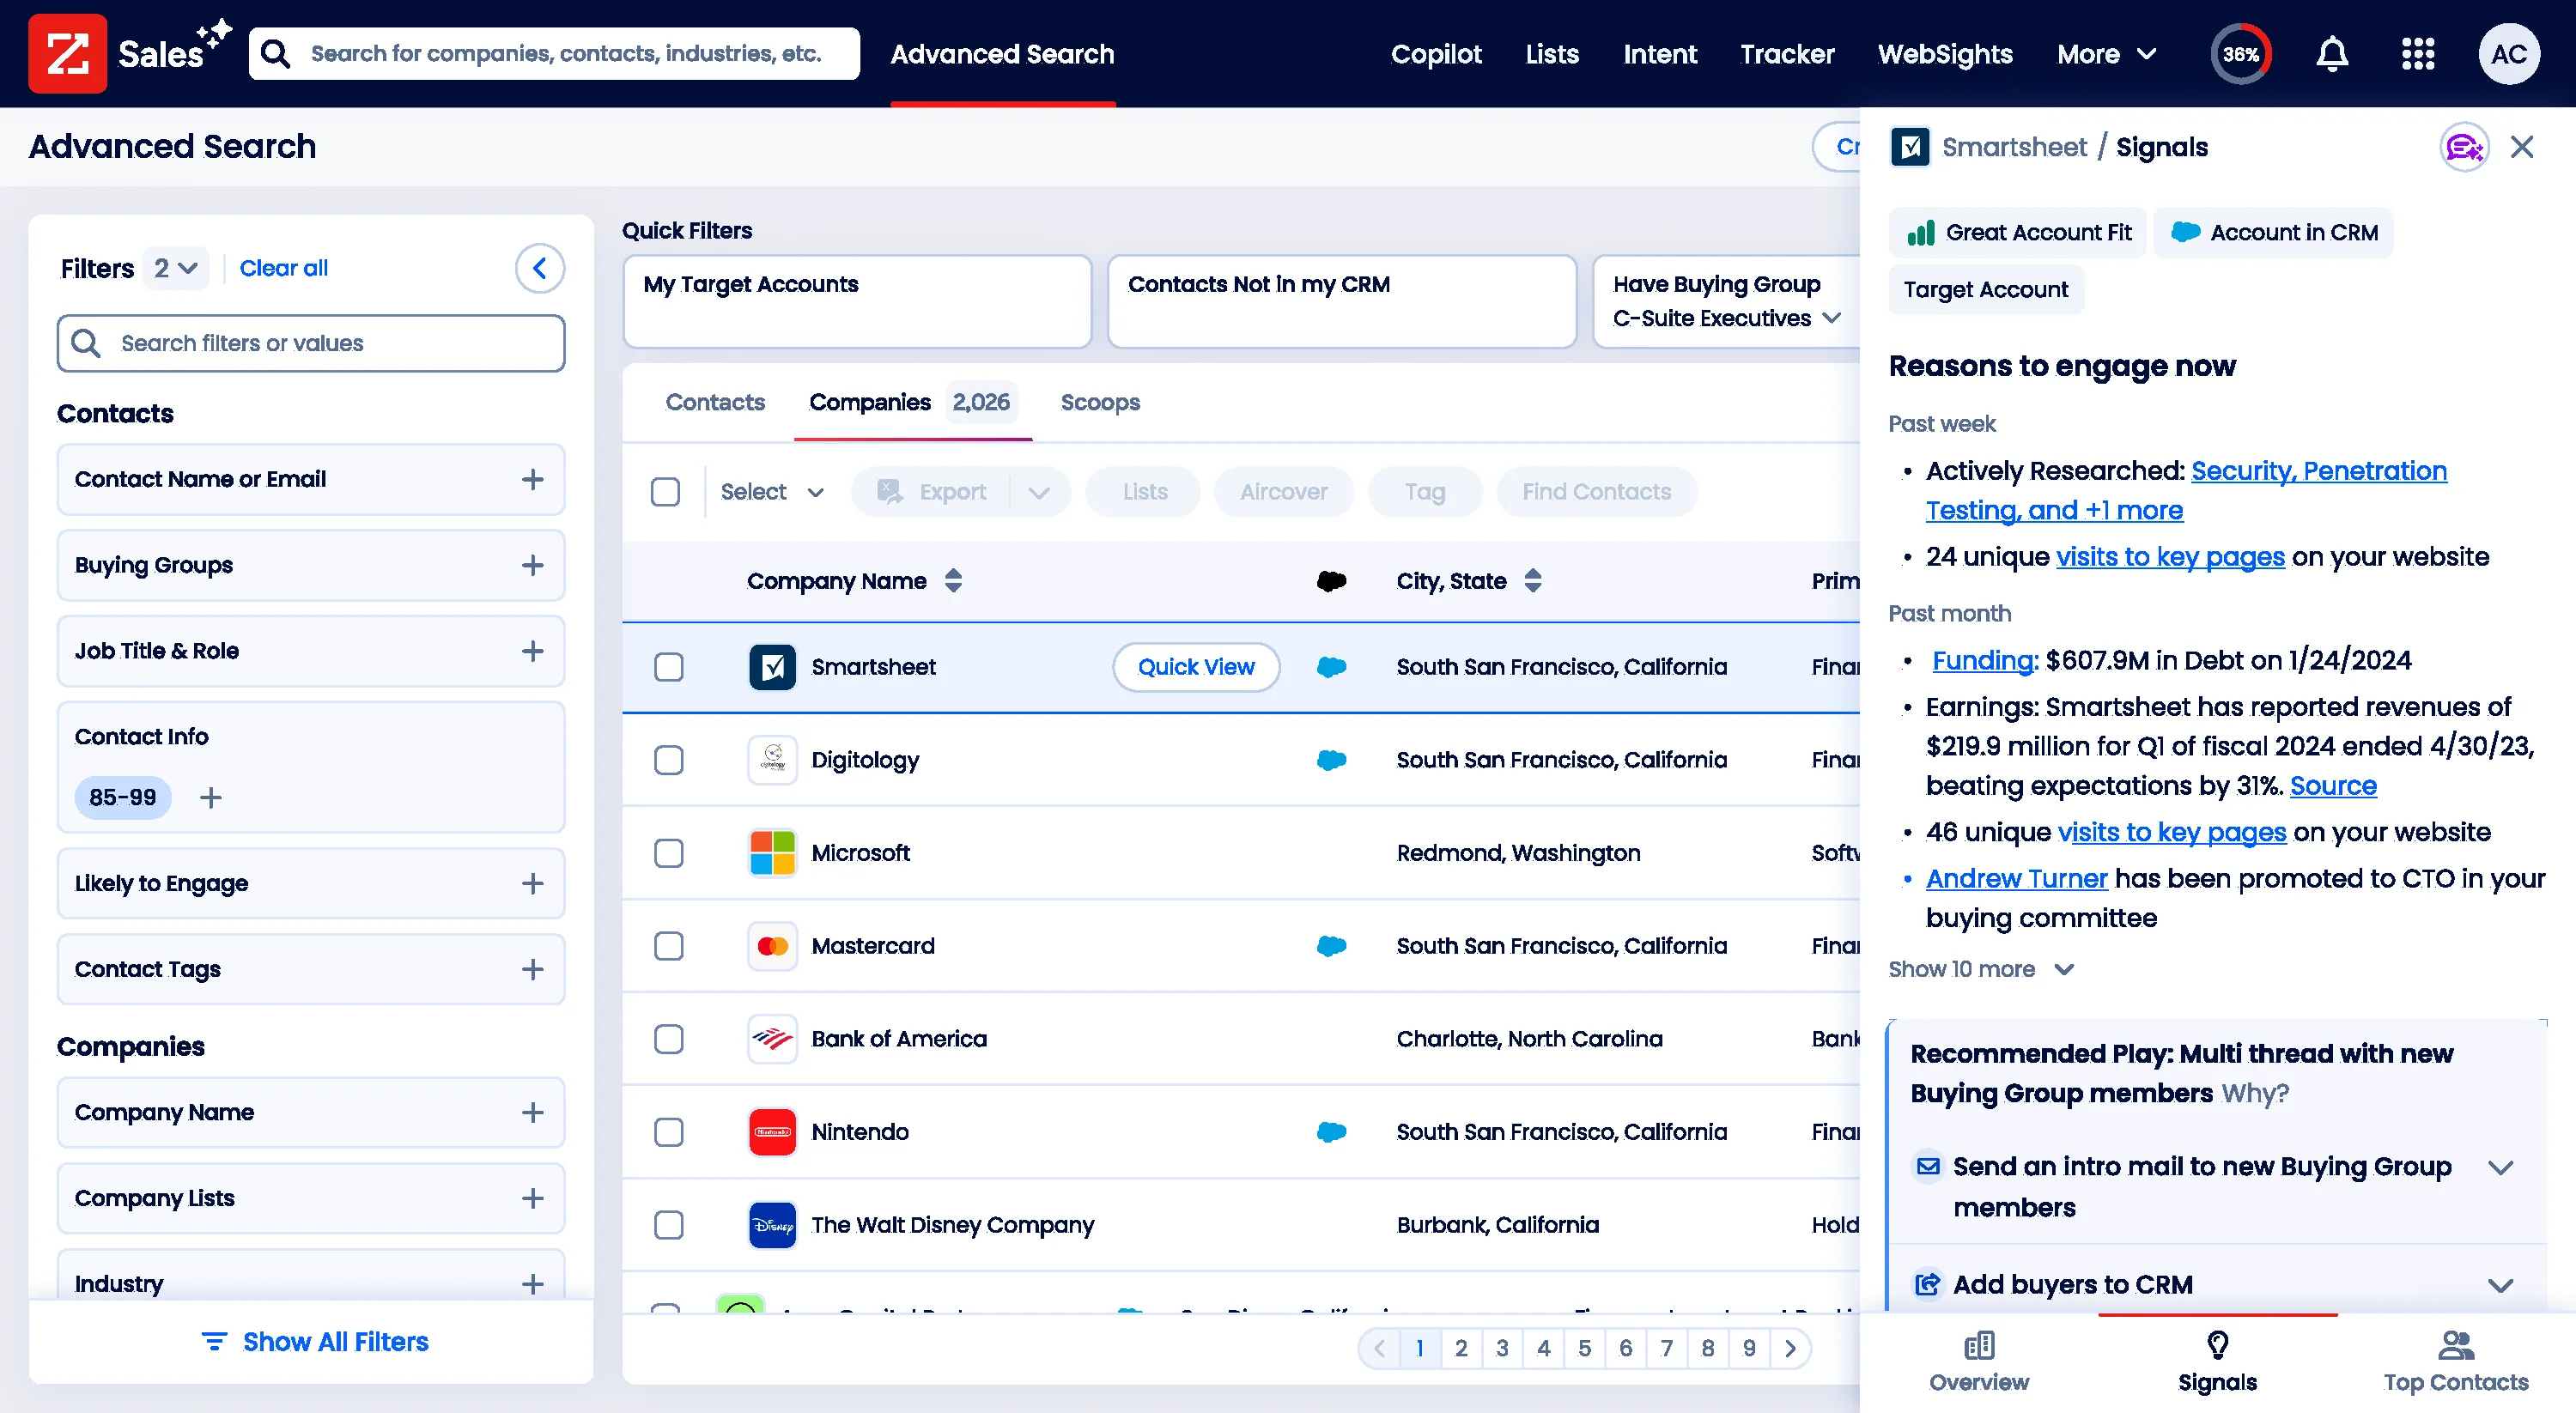Screen dimensions: 2576x1413
Task: Open the Funding link in Signals panel
Action: click(x=1981, y=659)
